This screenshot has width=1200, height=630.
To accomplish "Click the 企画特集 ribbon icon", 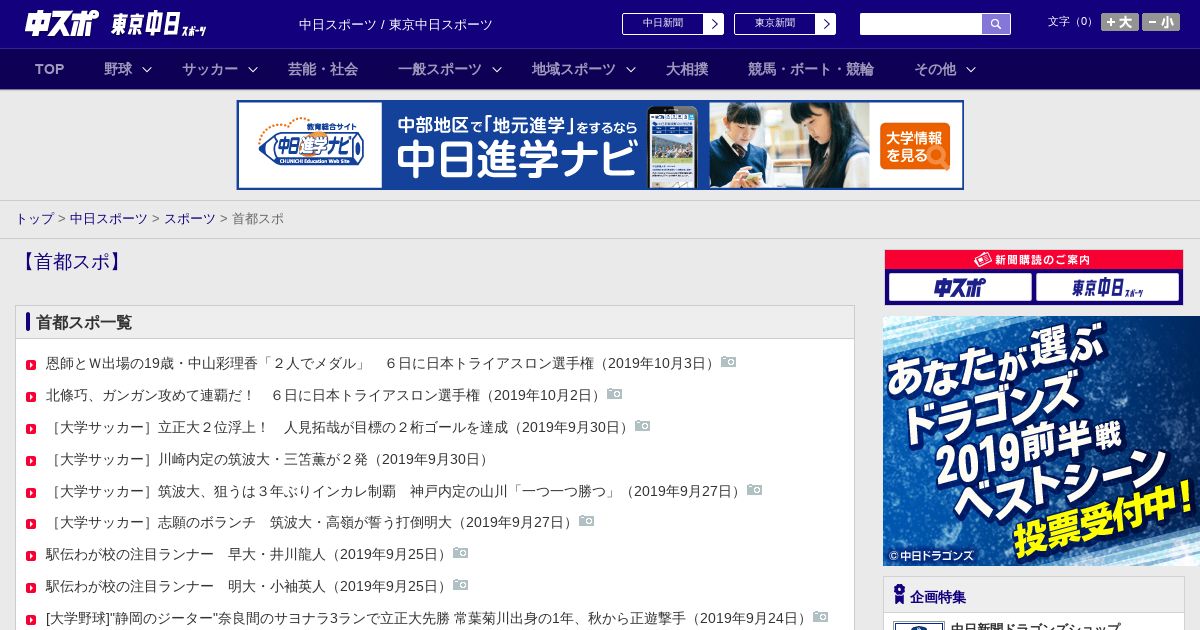I will pyautogui.click(x=899, y=595).
